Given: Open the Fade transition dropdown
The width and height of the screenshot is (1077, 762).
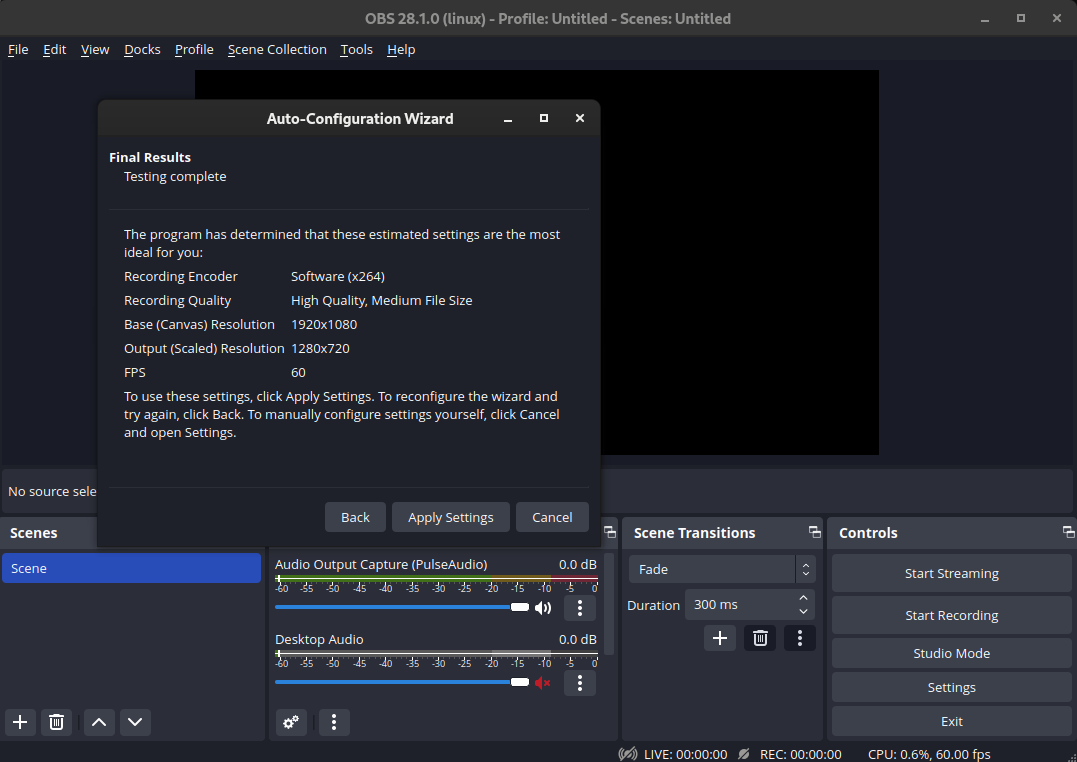Looking at the screenshot, I should tap(721, 568).
